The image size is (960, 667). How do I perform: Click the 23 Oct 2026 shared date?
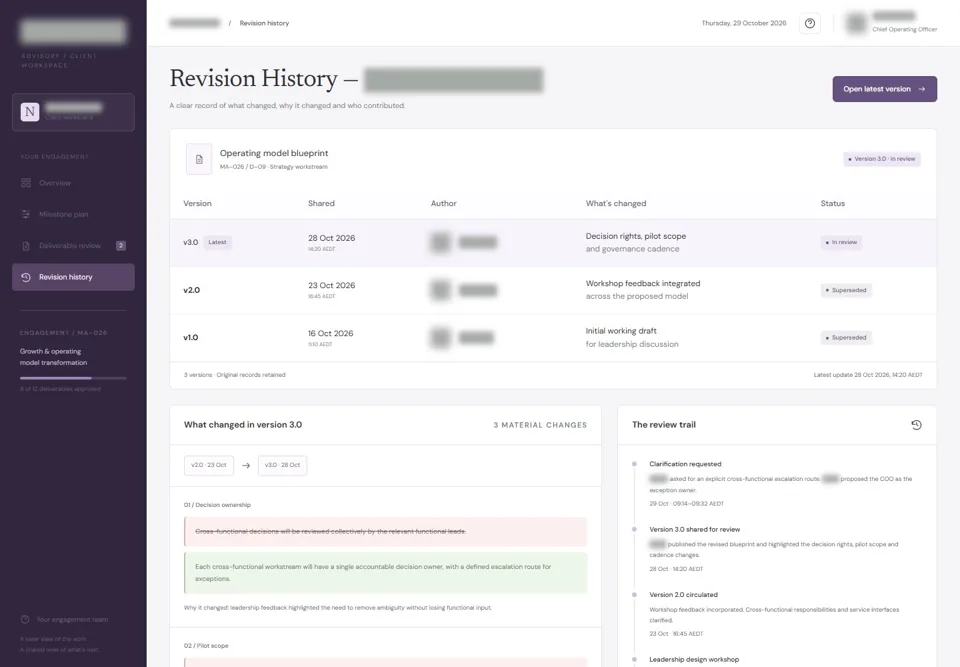click(x=331, y=285)
